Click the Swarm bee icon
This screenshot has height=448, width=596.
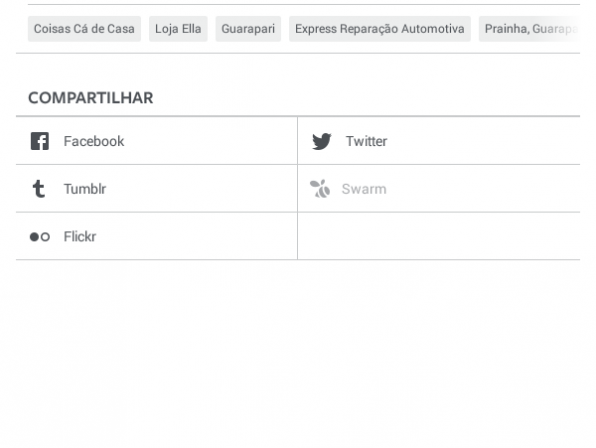coord(320,189)
